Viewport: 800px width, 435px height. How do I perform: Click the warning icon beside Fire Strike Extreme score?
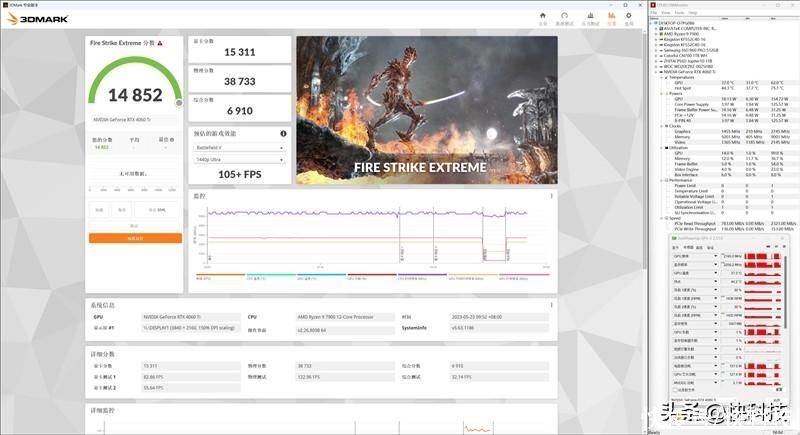pos(160,43)
